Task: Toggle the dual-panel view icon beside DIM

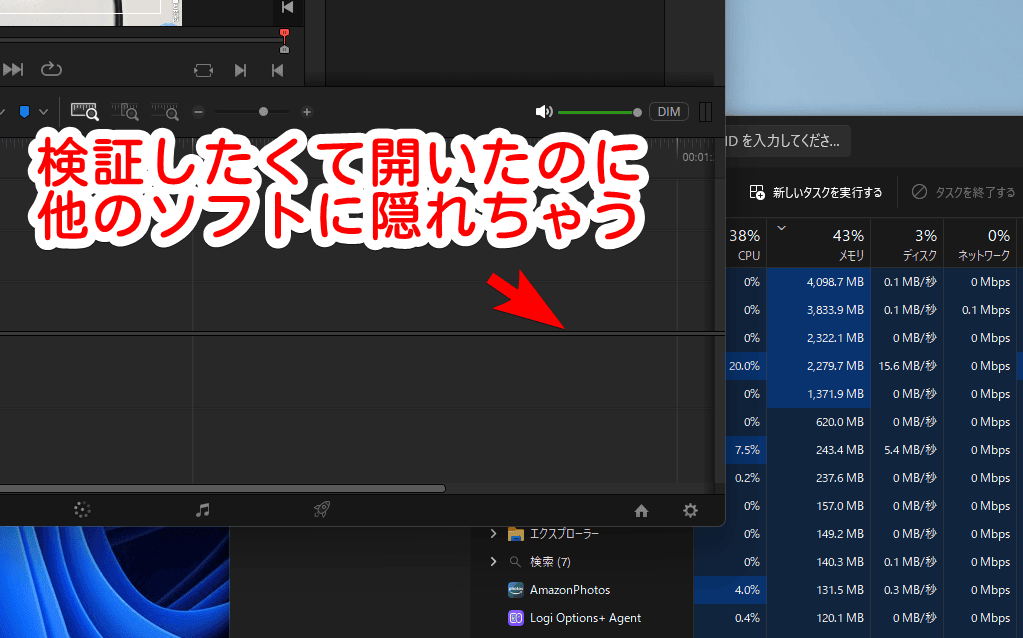Action: point(705,111)
